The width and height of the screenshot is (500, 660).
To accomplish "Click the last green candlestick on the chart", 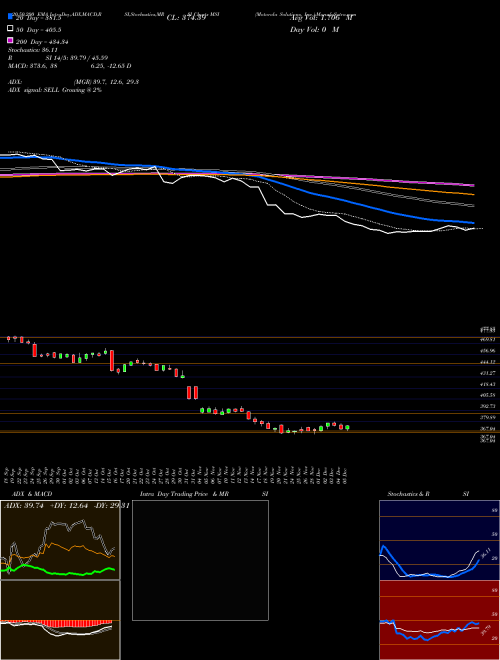I will (347, 428).
